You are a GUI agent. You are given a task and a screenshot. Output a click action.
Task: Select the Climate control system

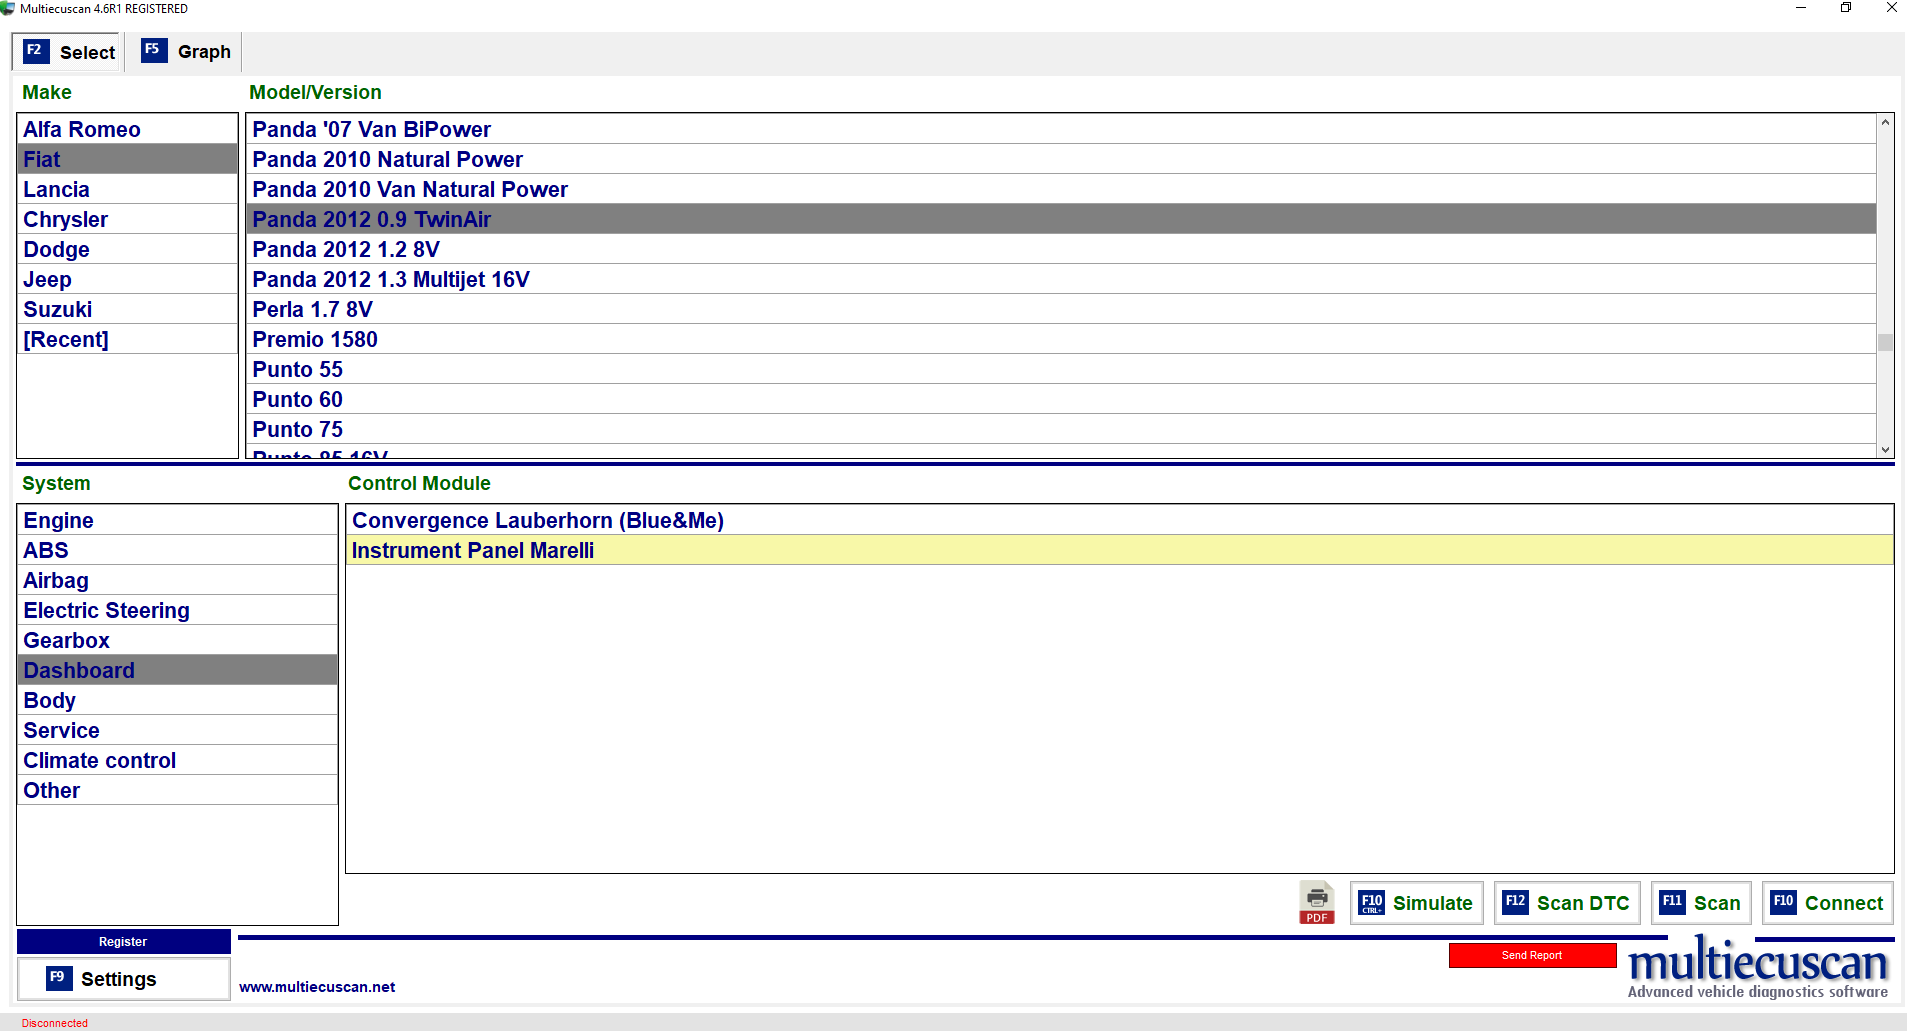point(177,760)
